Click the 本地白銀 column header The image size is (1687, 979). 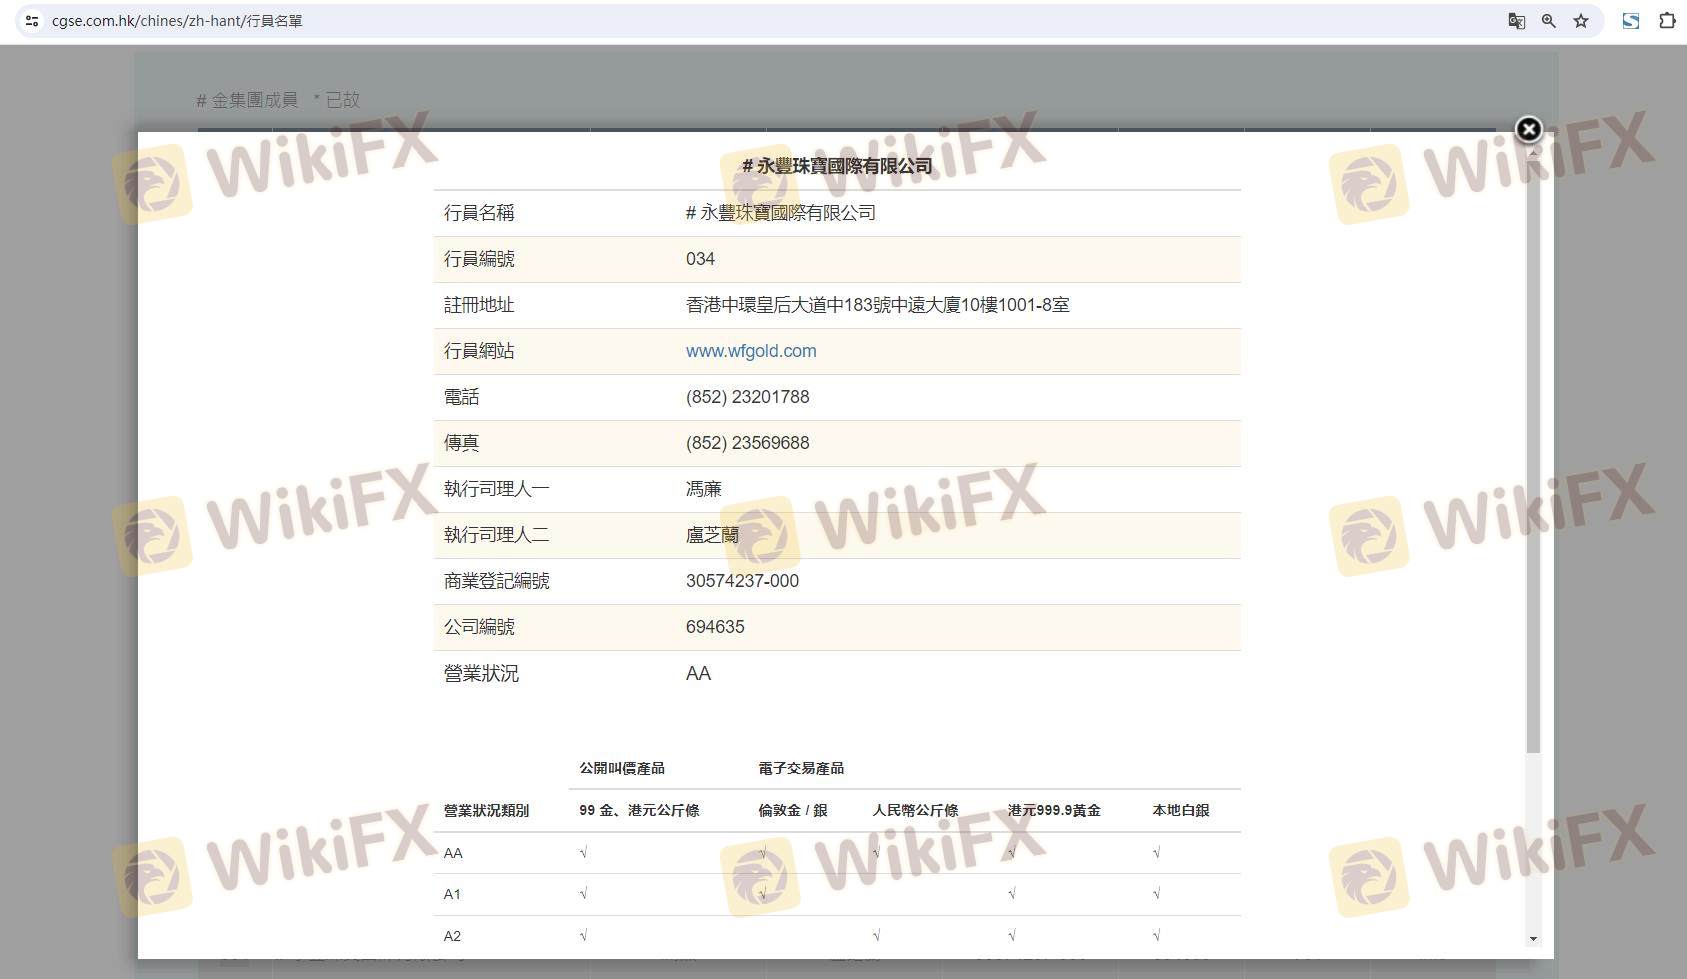pos(1181,810)
